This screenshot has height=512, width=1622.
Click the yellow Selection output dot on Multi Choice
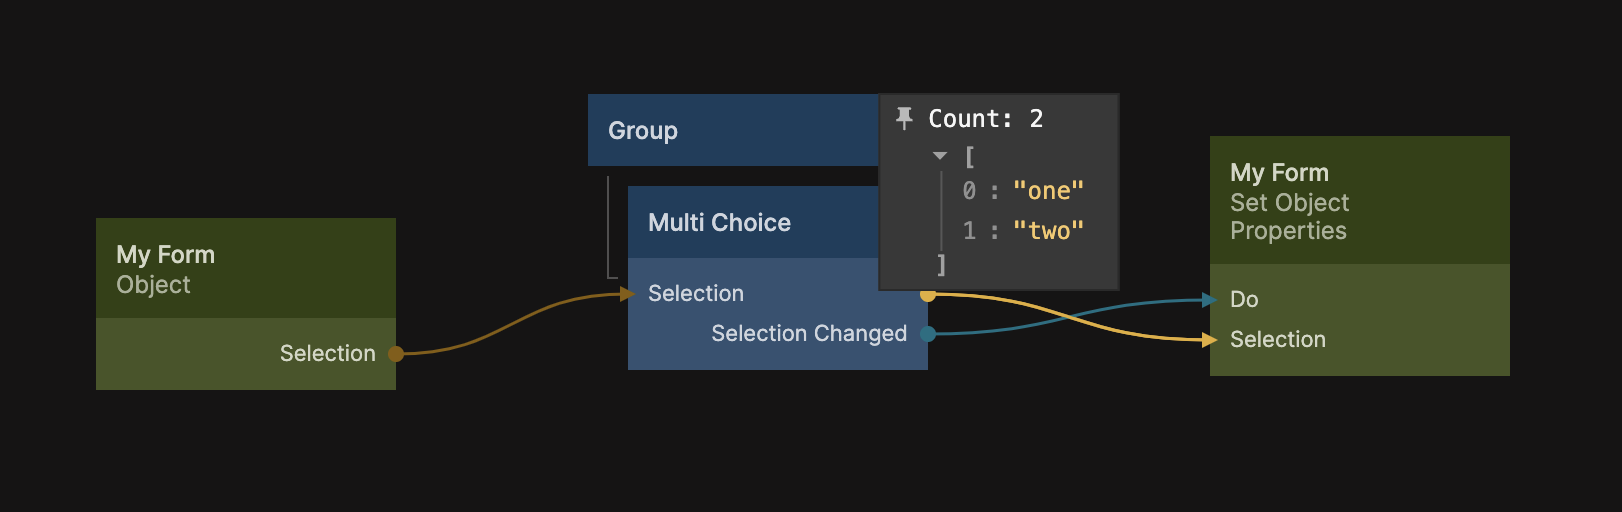point(928,295)
